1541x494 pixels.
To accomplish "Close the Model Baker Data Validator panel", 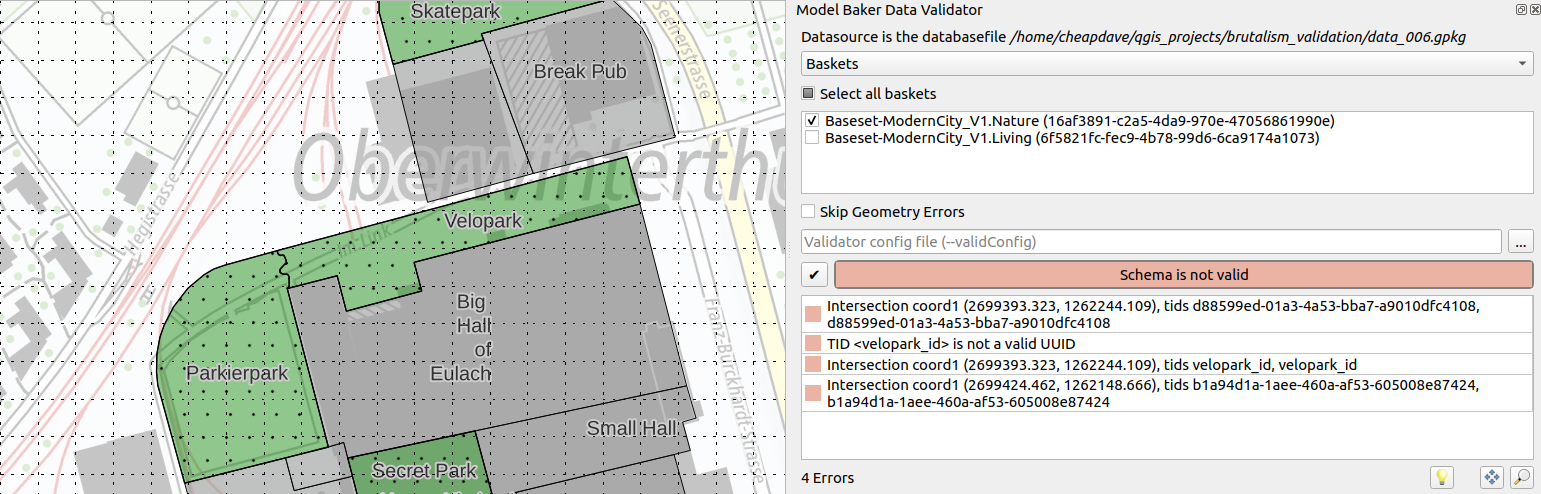I will pos(1533,10).
